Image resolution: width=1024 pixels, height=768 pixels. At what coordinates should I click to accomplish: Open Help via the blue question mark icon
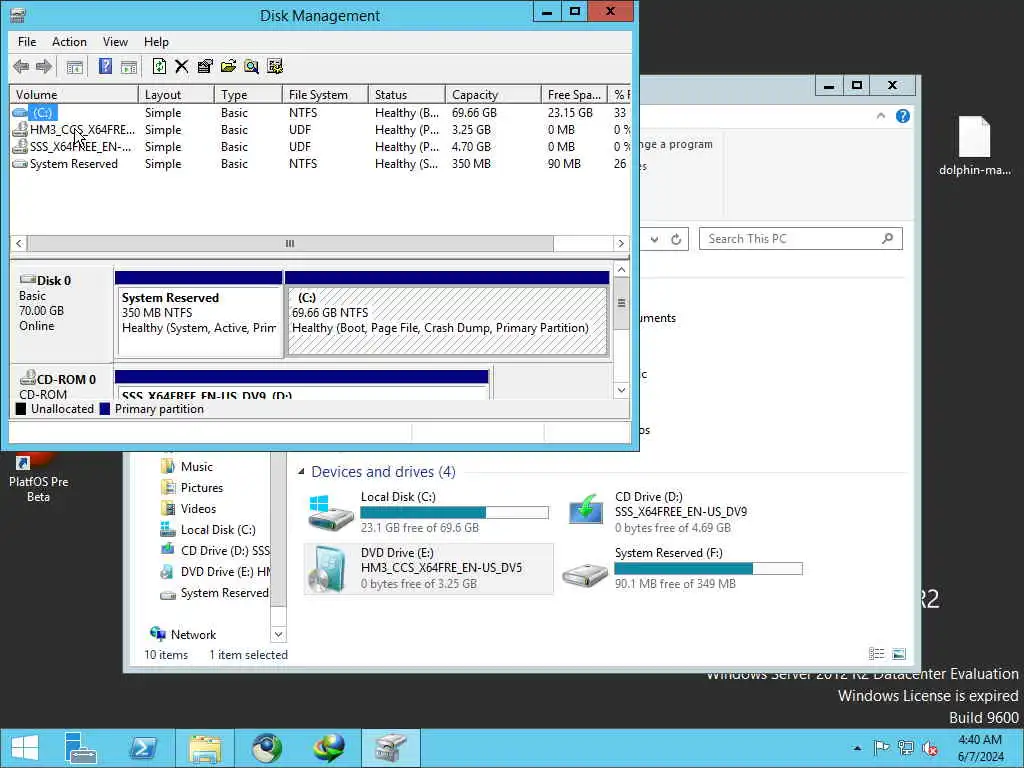point(104,66)
